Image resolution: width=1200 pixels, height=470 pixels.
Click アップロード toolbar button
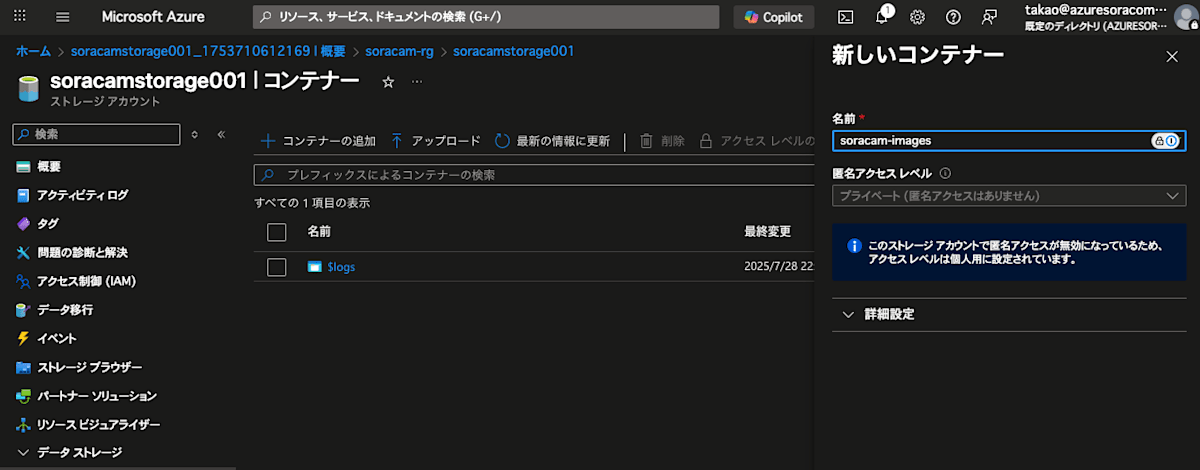(x=435, y=141)
